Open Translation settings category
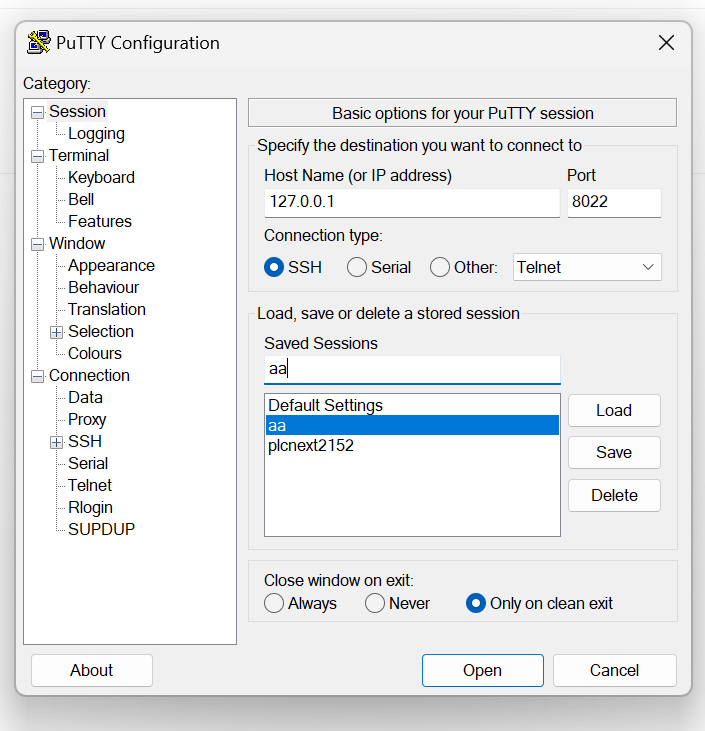705x731 pixels. click(x=107, y=309)
